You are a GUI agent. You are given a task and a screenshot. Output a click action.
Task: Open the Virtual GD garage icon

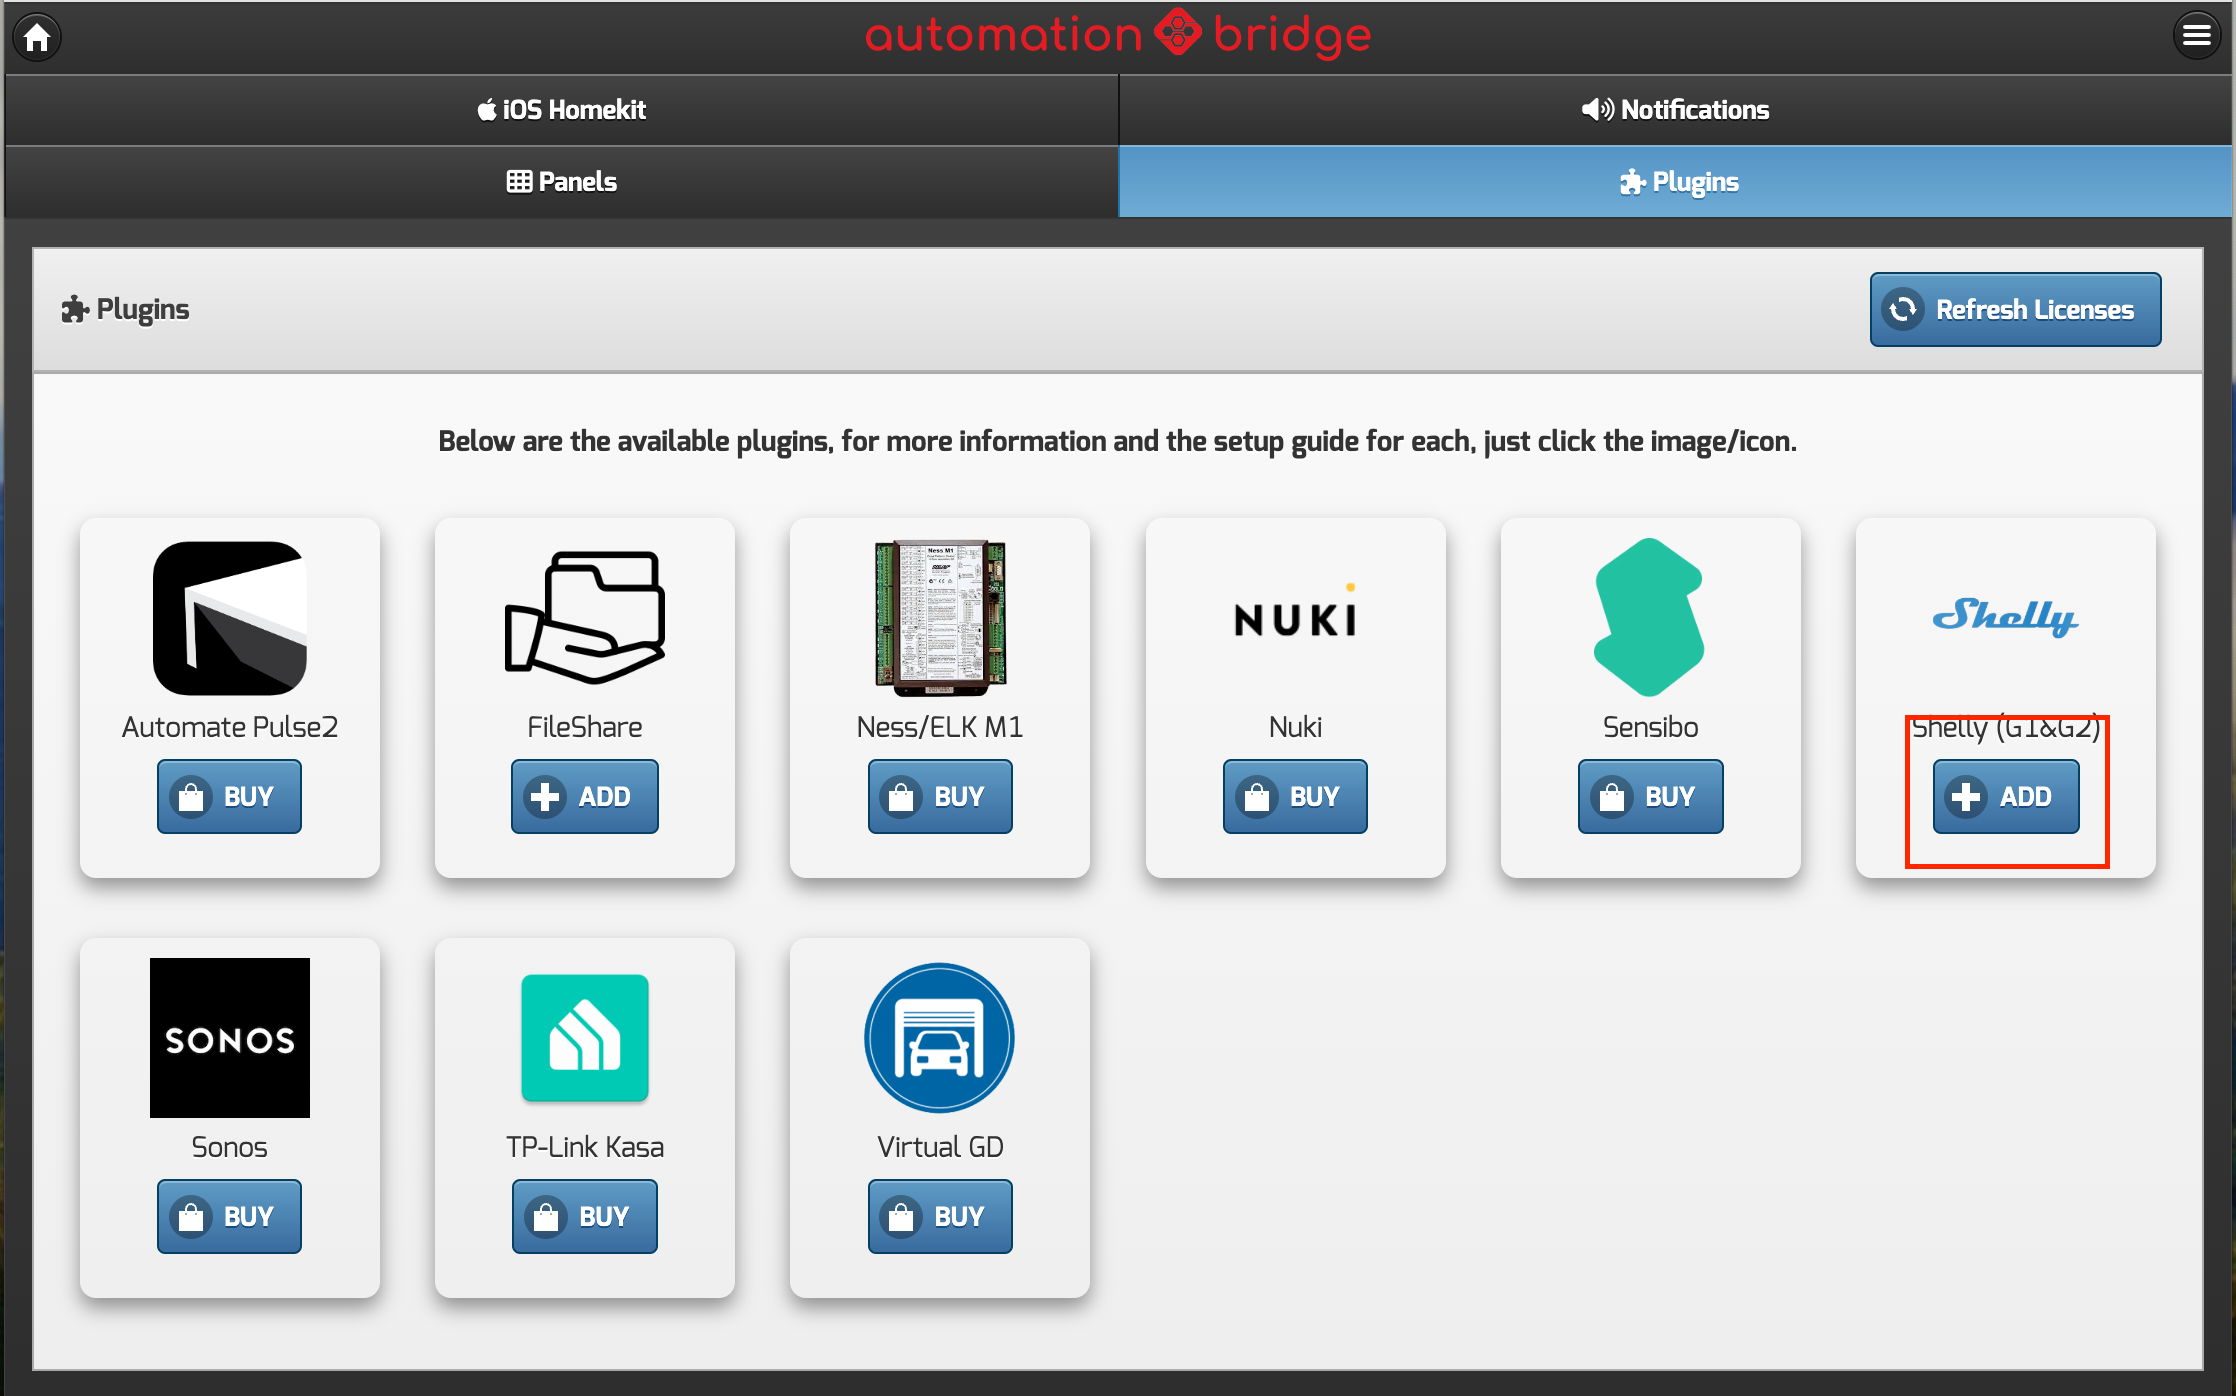click(940, 1038)
